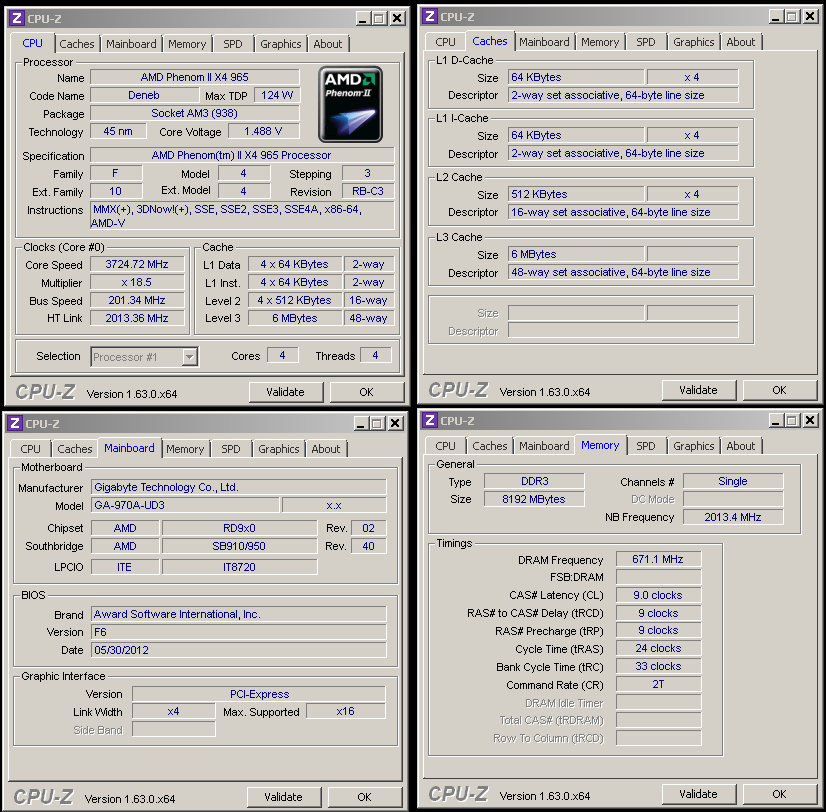Click the Code Name field Deneb
The height and width of the screenshot is (812, 826).
click(144, 95)
